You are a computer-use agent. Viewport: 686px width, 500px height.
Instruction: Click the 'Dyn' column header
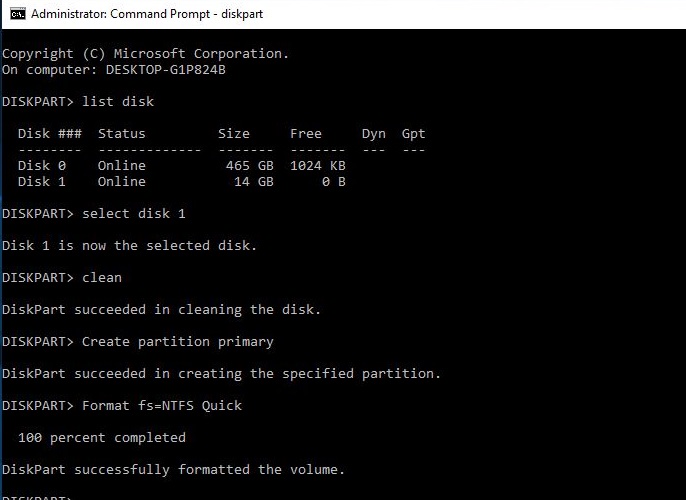pos(374,134)
